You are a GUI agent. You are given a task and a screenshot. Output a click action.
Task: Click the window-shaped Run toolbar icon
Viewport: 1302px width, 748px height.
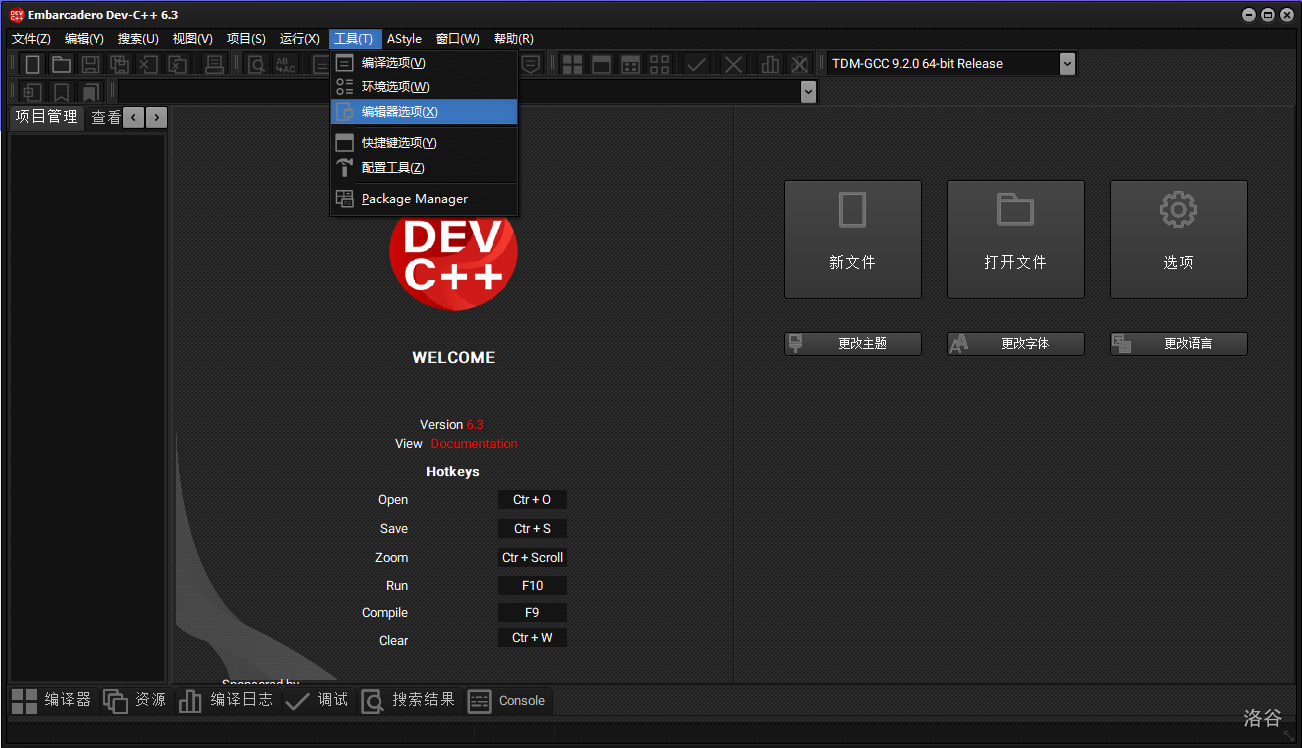pos(601,64)
